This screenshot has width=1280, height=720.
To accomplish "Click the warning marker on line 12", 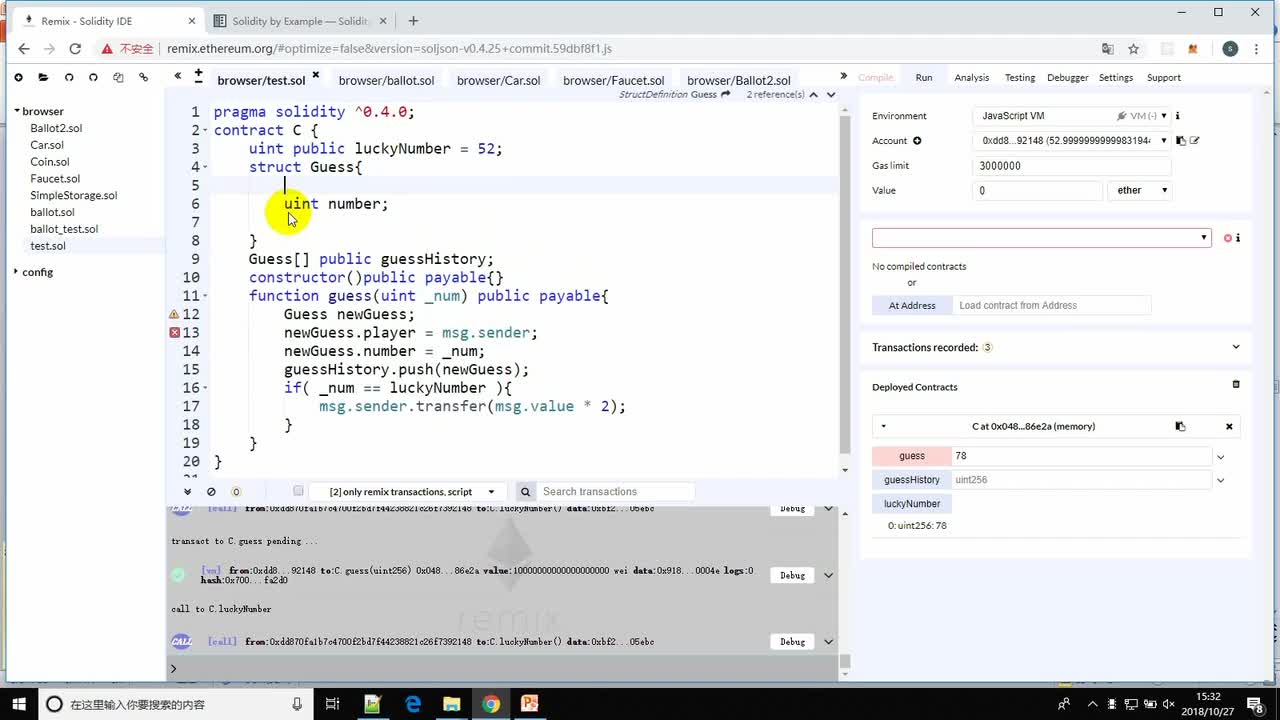I will tap(175, 314).
